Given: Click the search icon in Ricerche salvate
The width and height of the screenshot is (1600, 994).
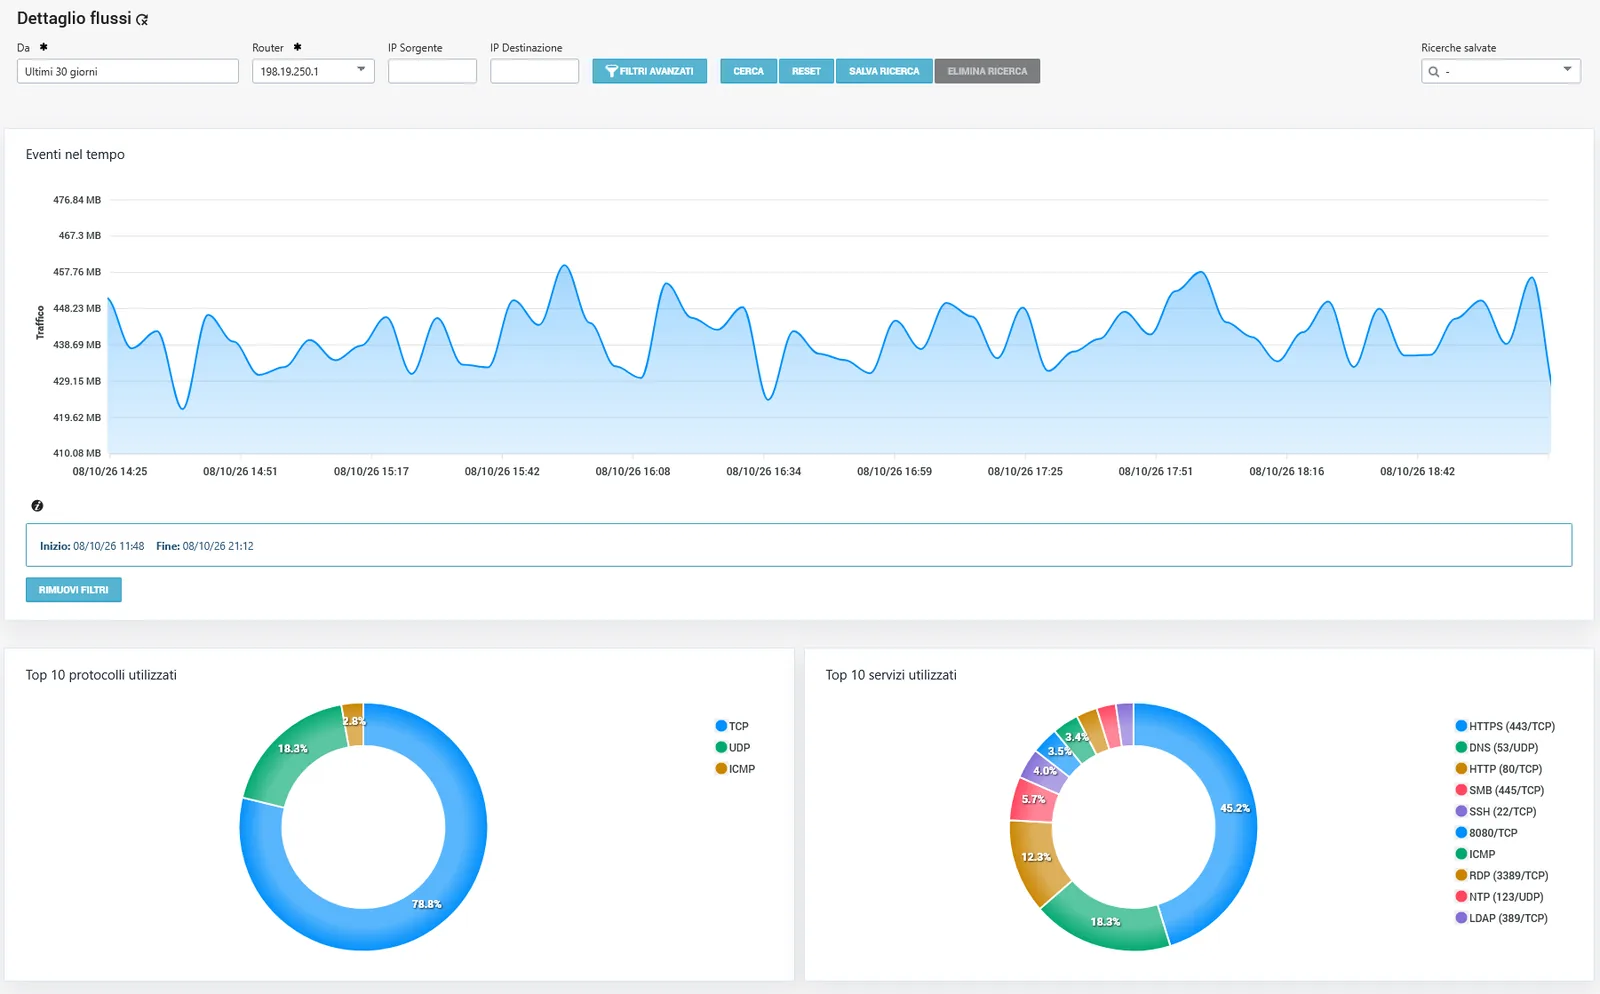Looking at the screenshot, I should [x=1434, y=72].
